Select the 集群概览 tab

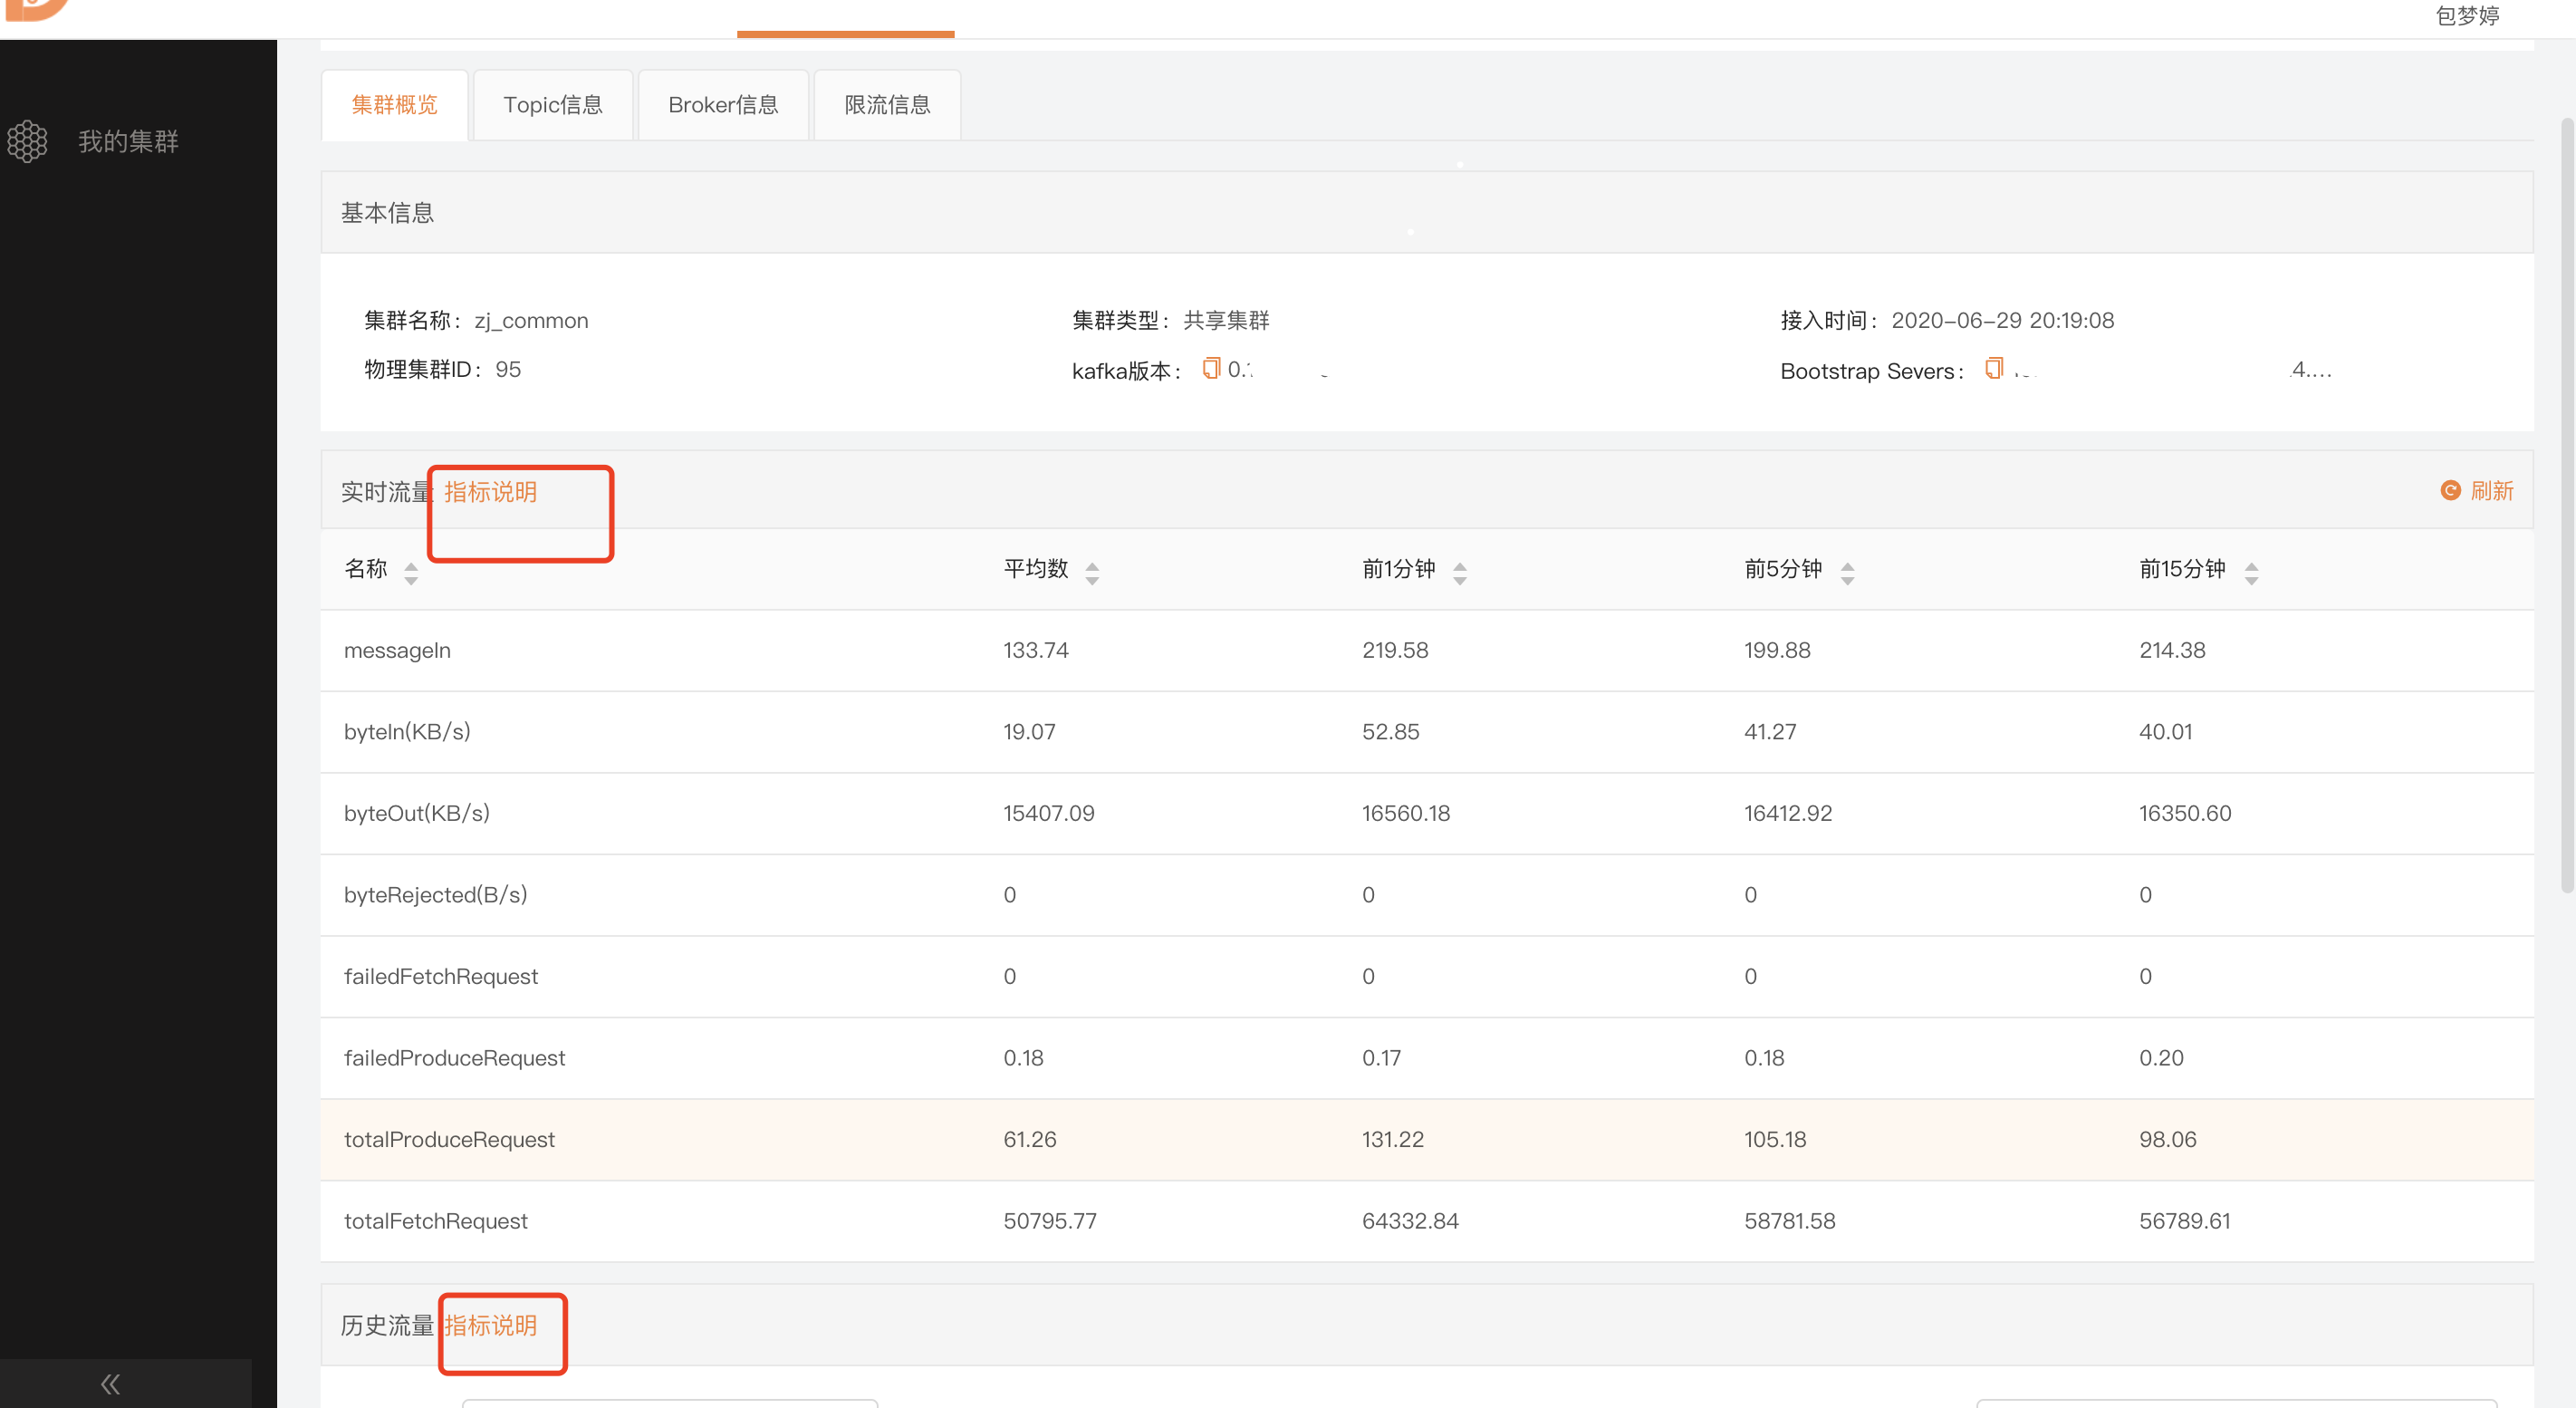394,105
